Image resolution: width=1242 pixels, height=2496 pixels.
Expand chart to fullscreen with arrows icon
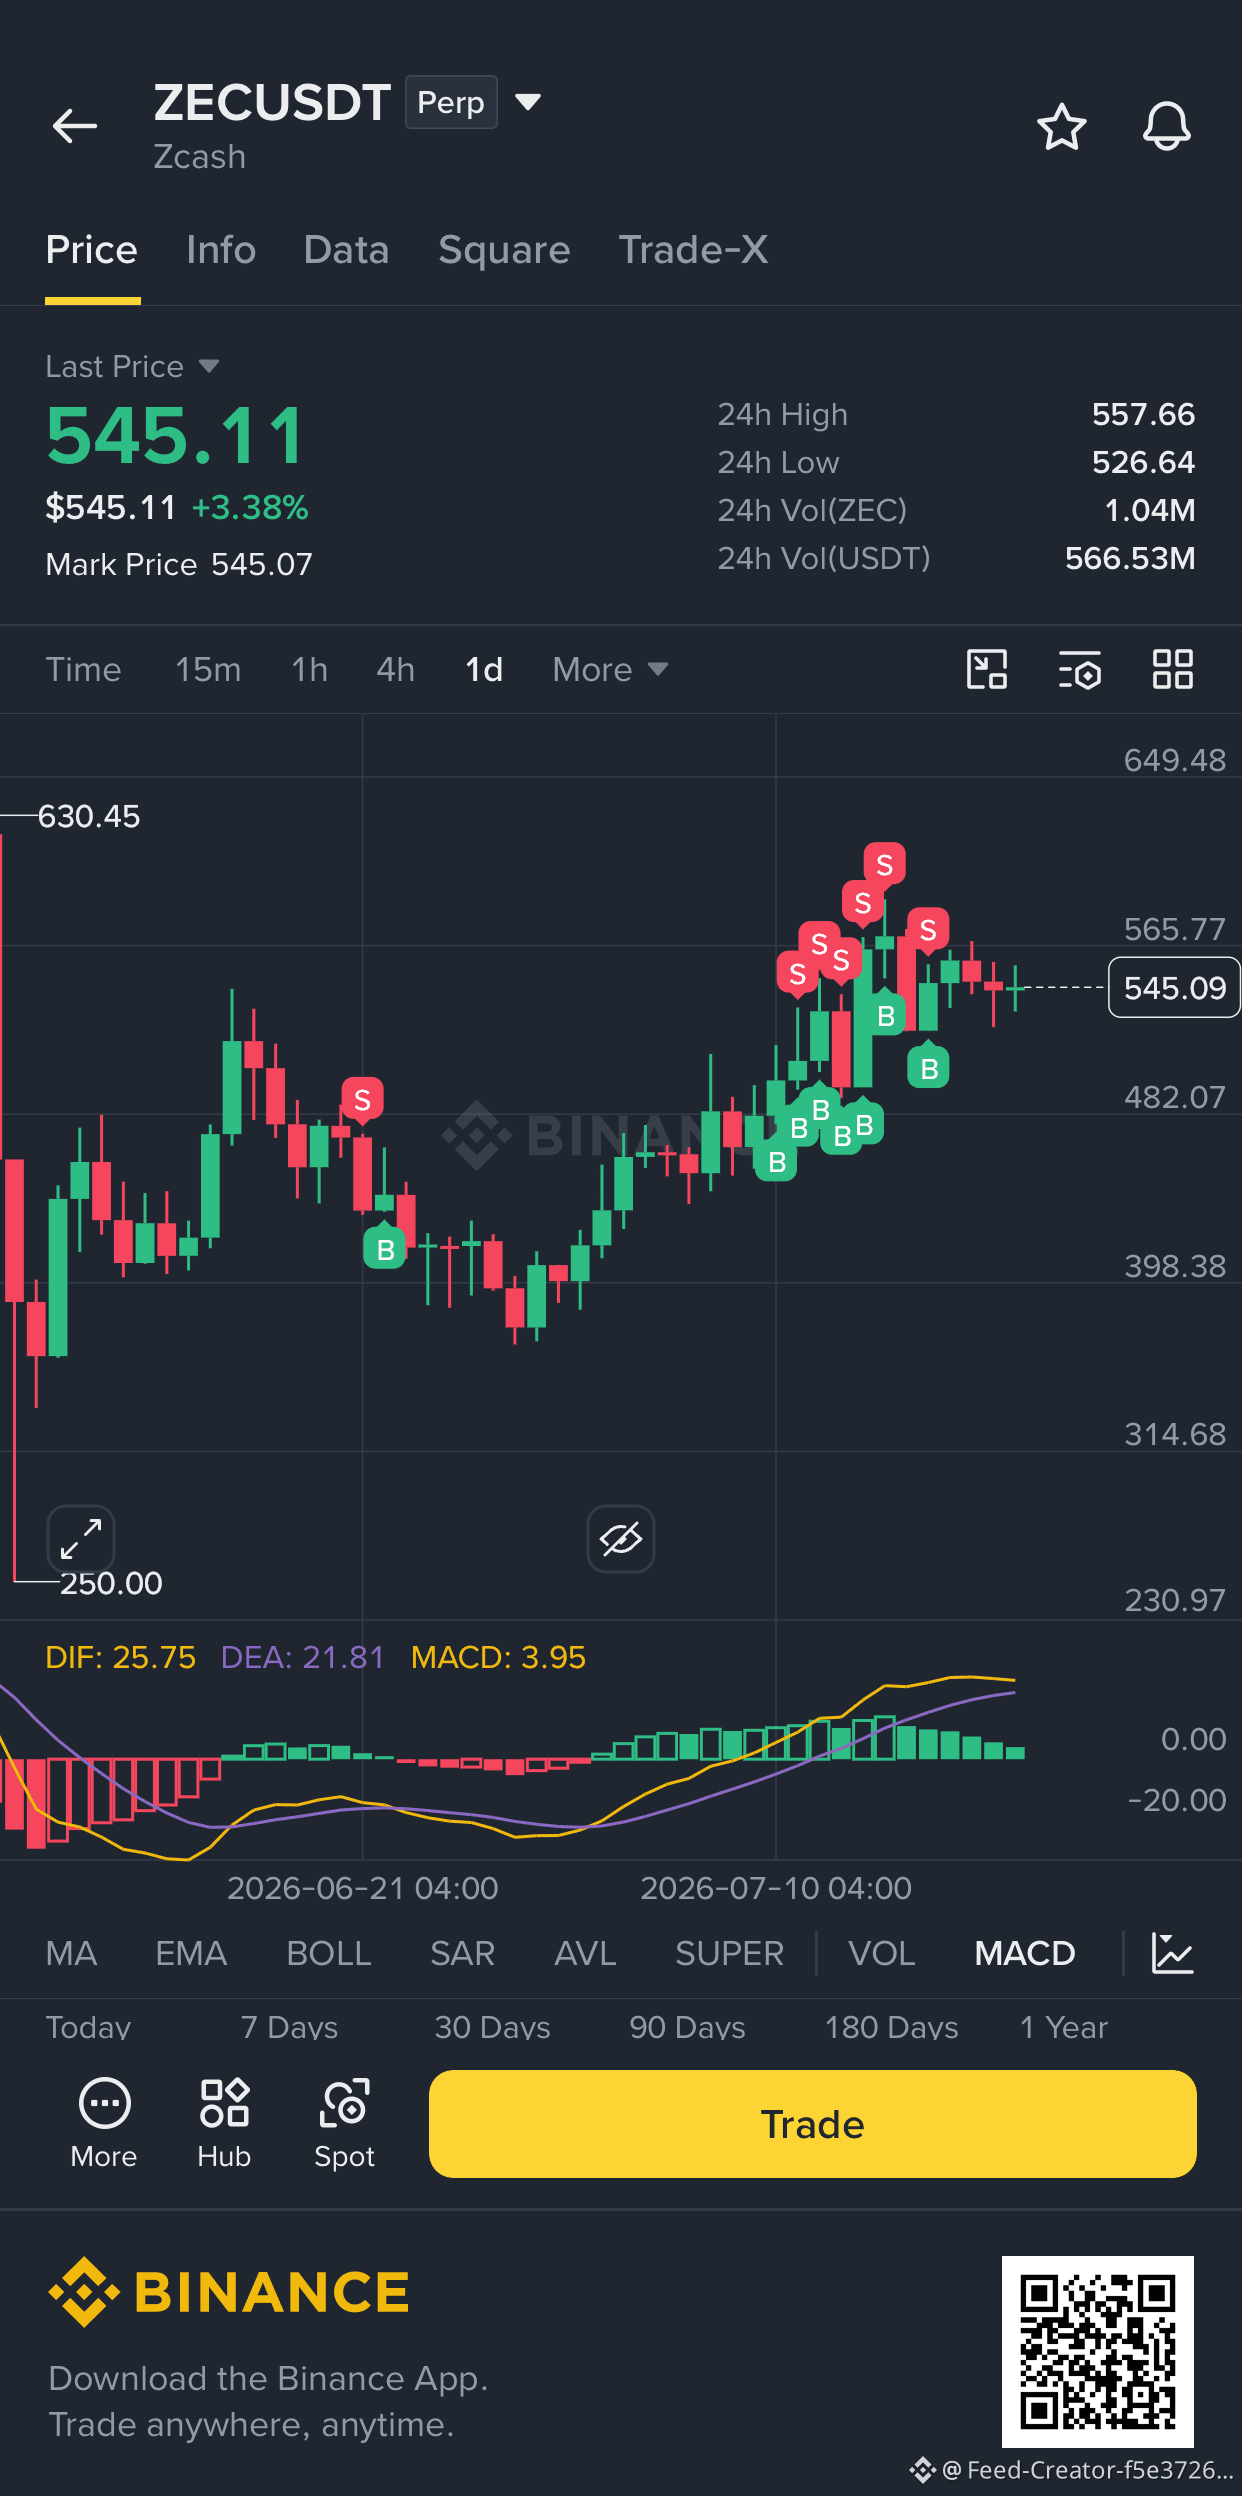(x=81, y=1538)
